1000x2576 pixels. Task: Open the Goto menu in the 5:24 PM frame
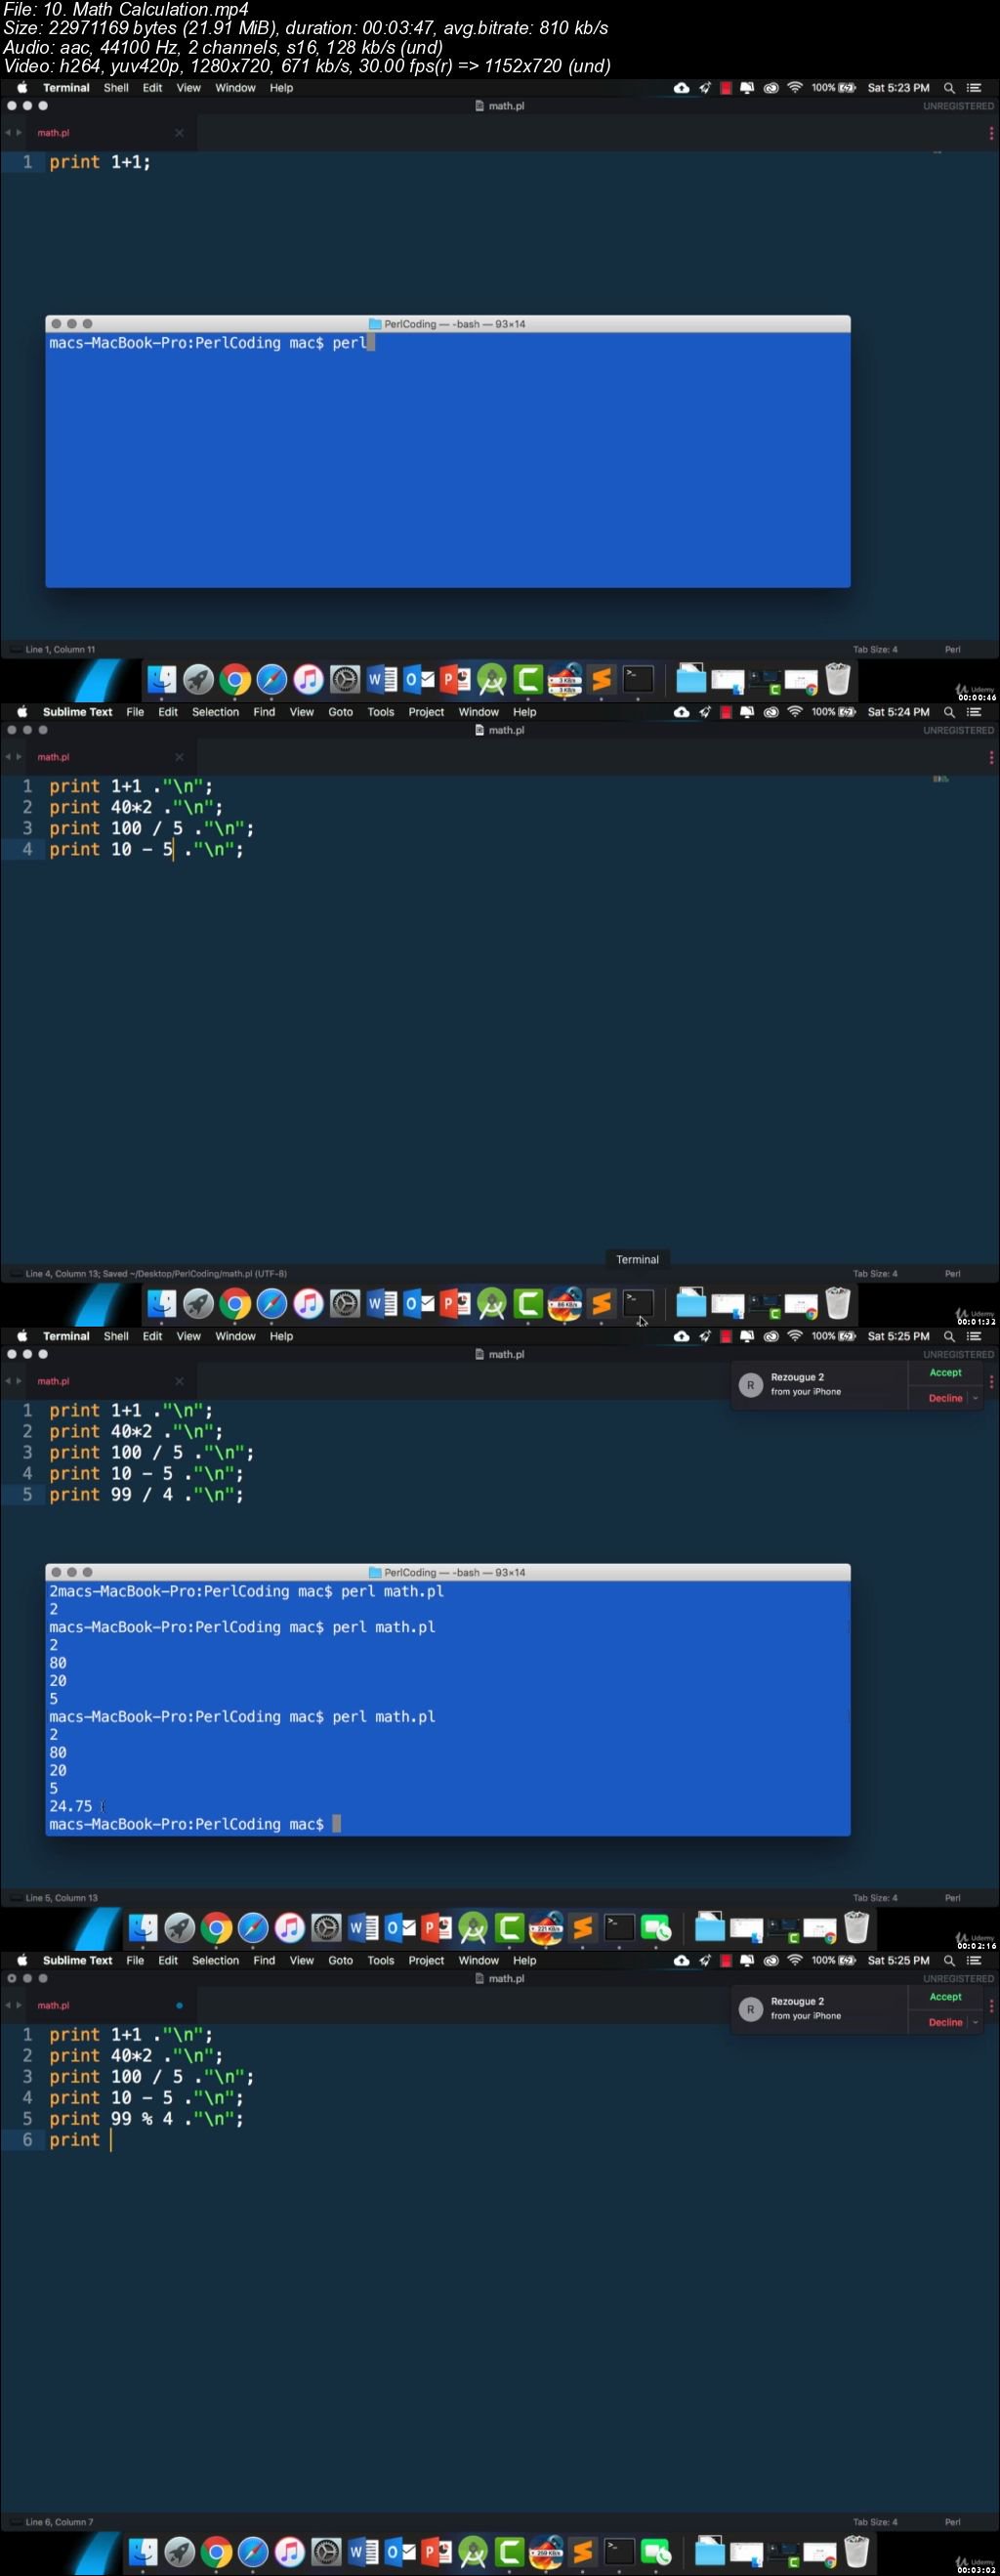(340, 712)
